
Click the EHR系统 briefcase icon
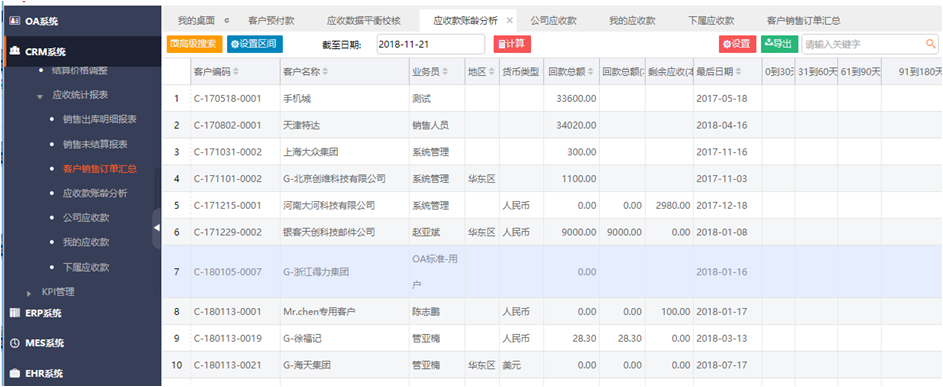[15, 373]
